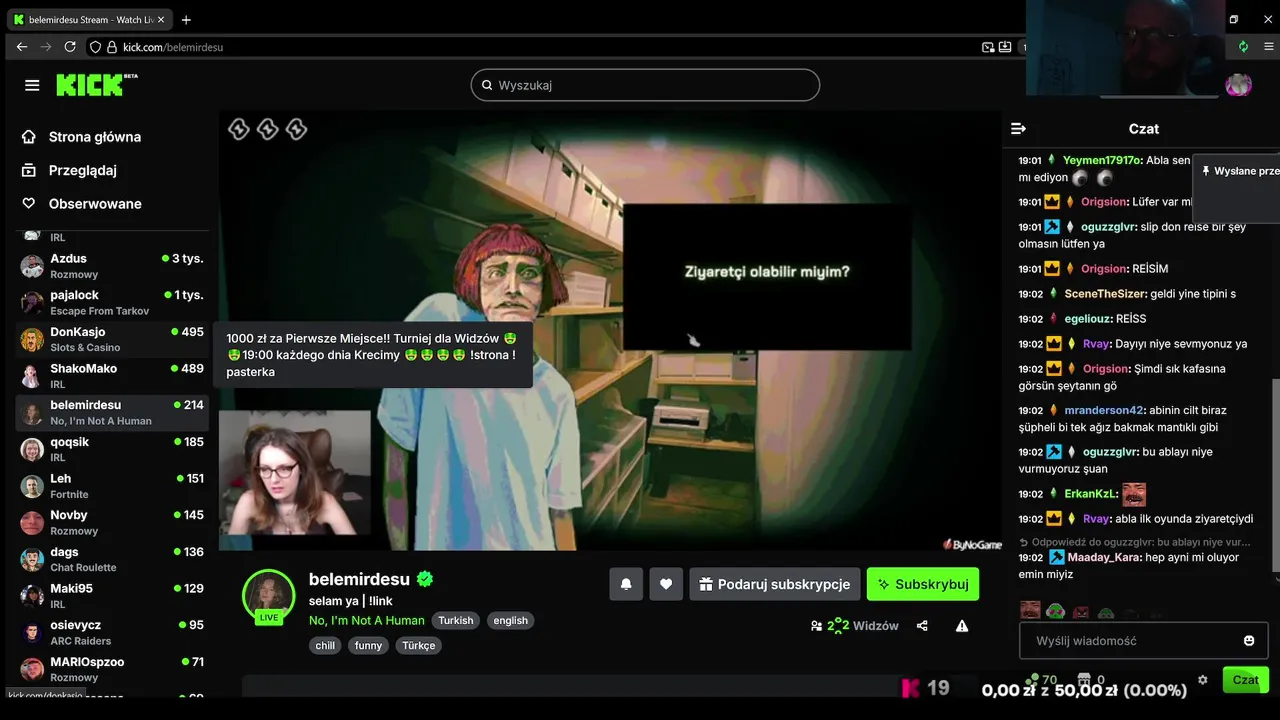Click the kick.com/belemirdesu address bar
Viewport: 1280px width, 720px height.
pyautogui.click(x=172, y=47)
